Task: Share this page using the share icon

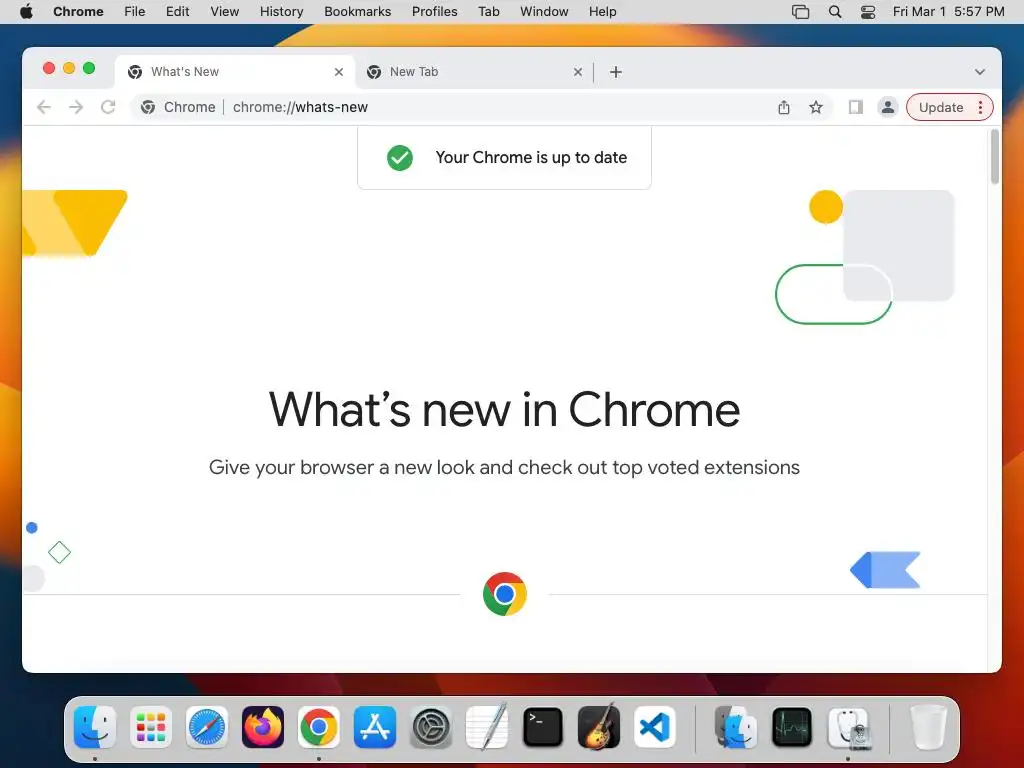Action: coord(784,107)
